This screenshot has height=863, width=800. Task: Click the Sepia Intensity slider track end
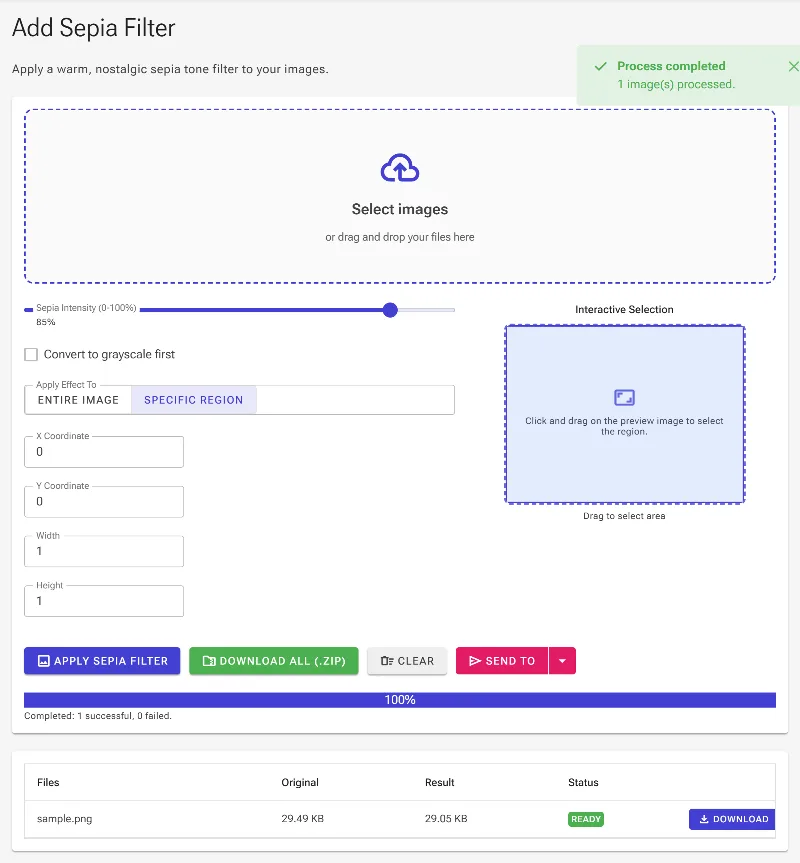click(452, 310)
